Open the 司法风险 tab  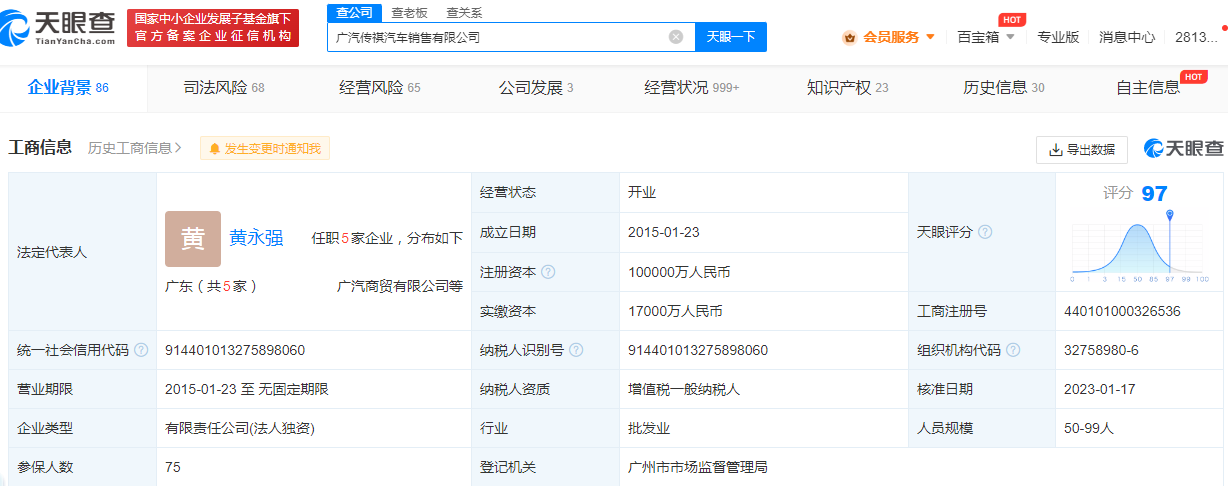(224, 88)
